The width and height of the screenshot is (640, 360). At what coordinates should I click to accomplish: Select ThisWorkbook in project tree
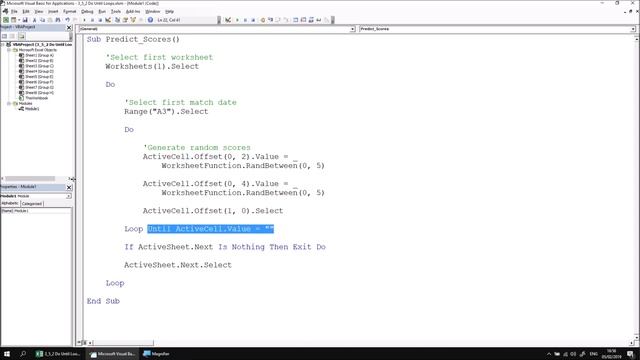tap(36, 98)
